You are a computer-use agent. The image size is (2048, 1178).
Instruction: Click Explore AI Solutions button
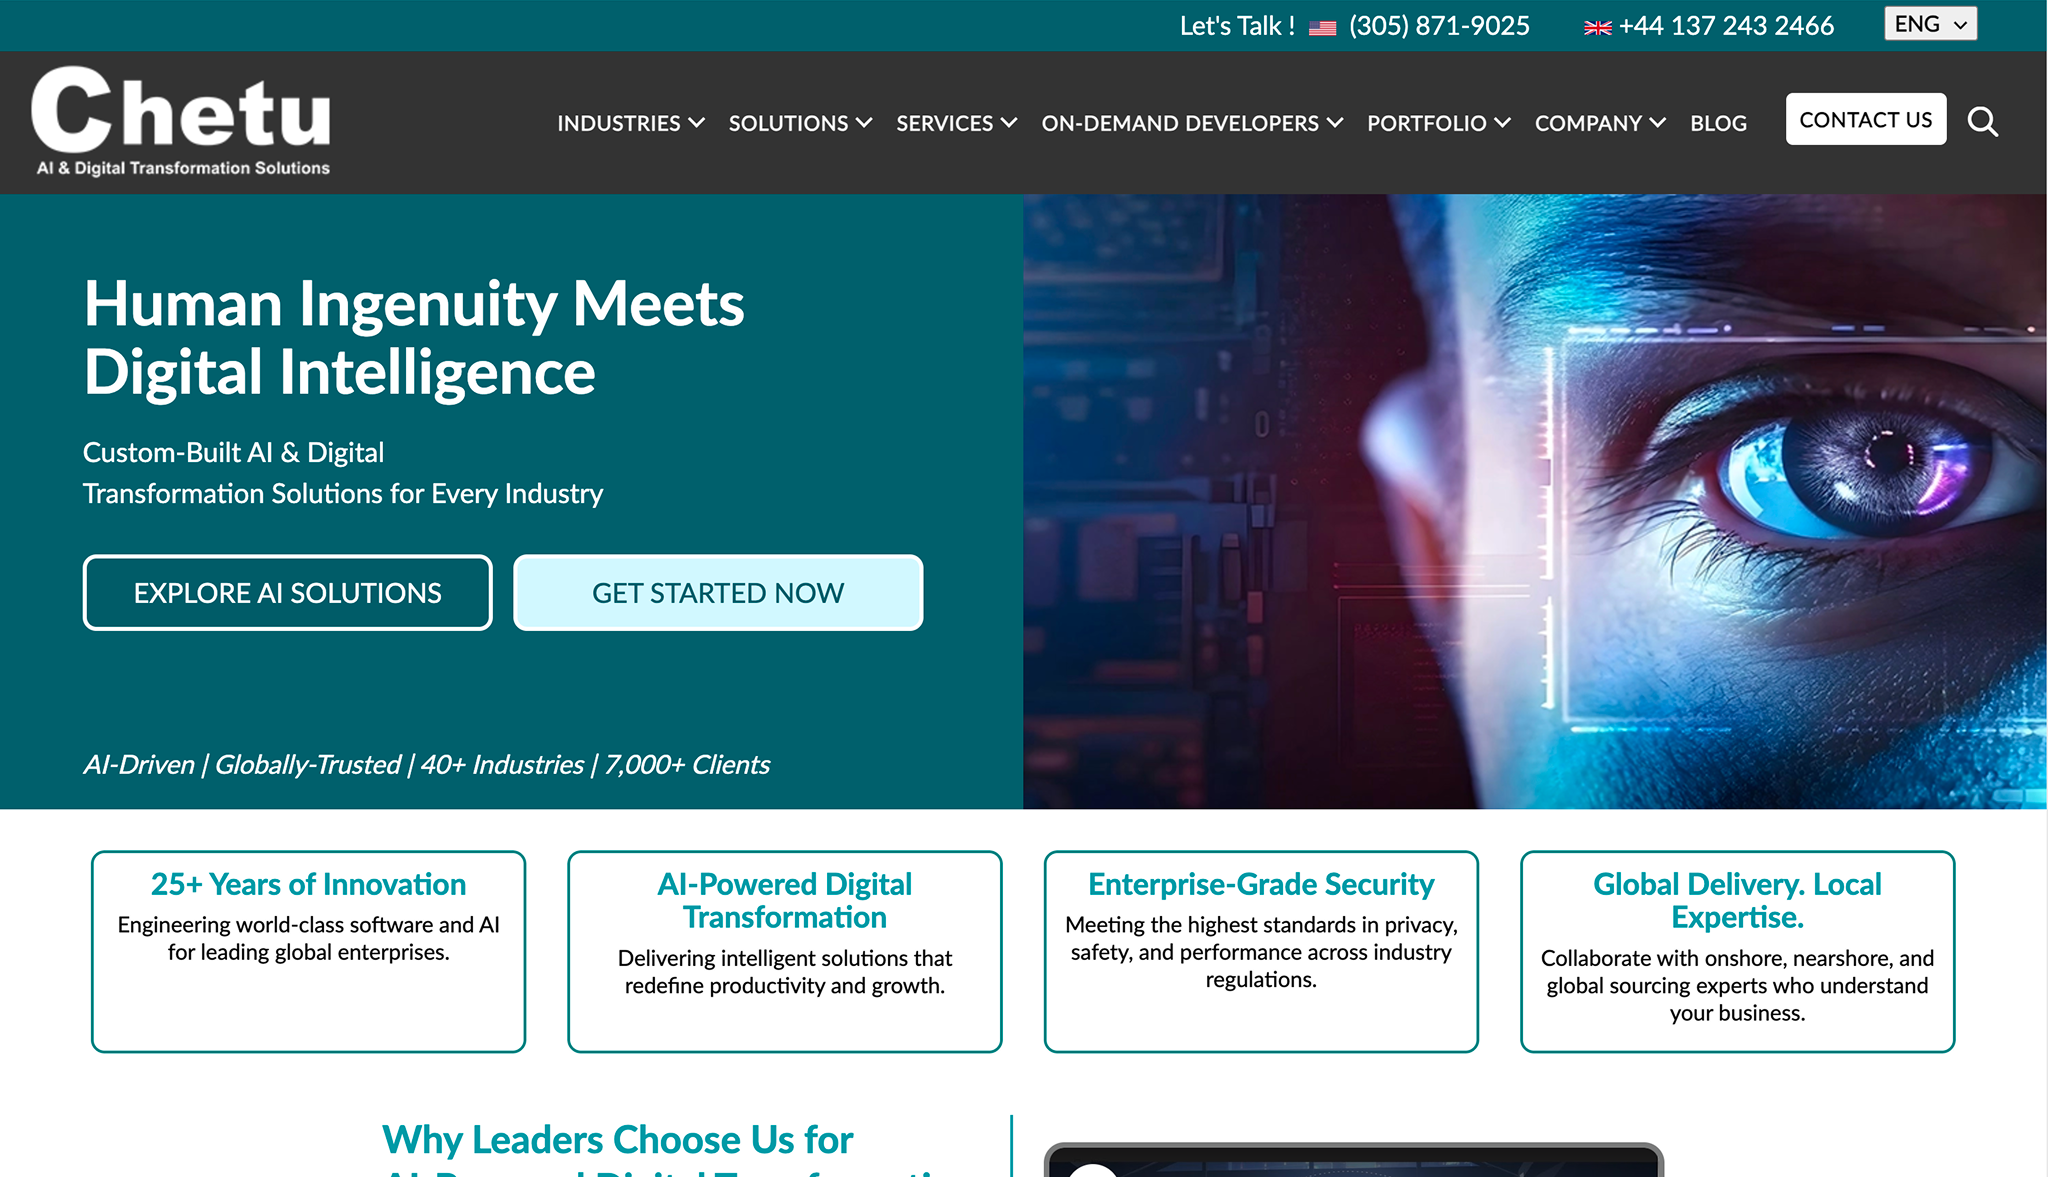pos(288,593)
